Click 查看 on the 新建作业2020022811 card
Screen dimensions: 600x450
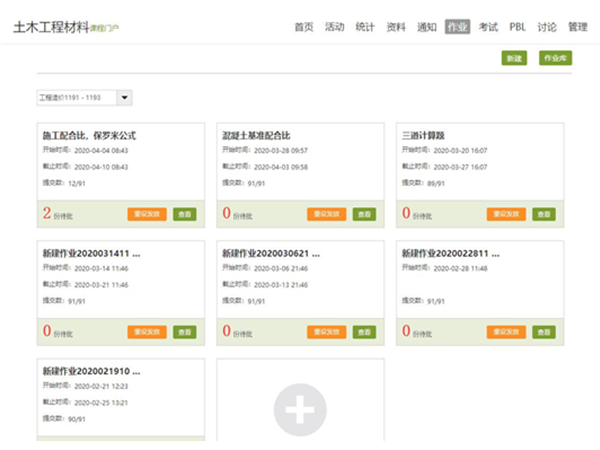pyautogui.click(x=543, y=332)
